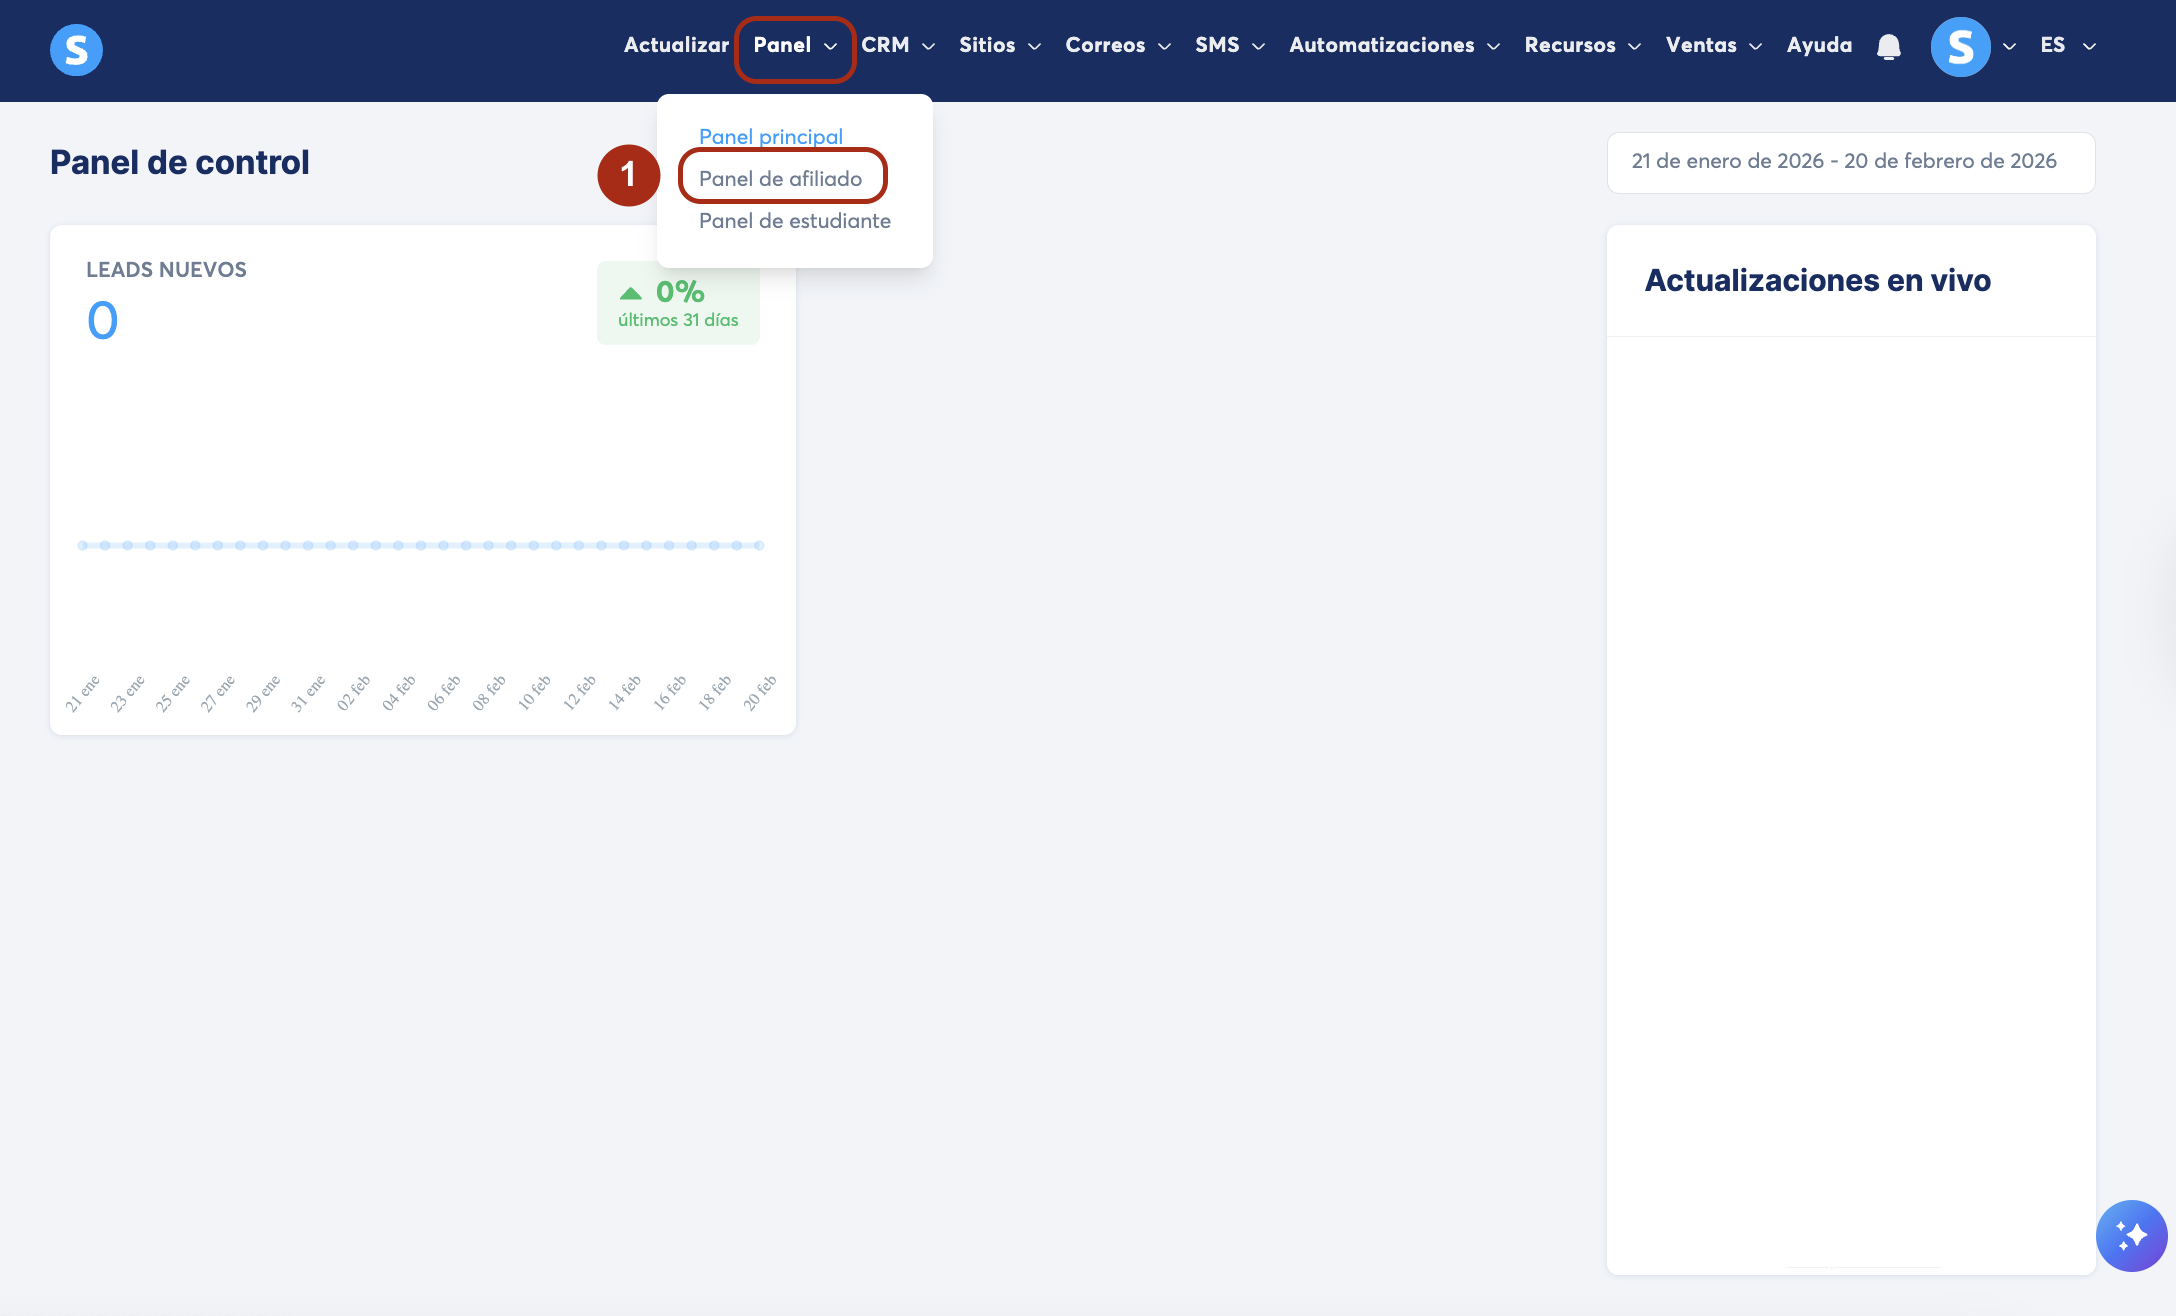Click the green 0% trend badge

(x=678, y=303)
